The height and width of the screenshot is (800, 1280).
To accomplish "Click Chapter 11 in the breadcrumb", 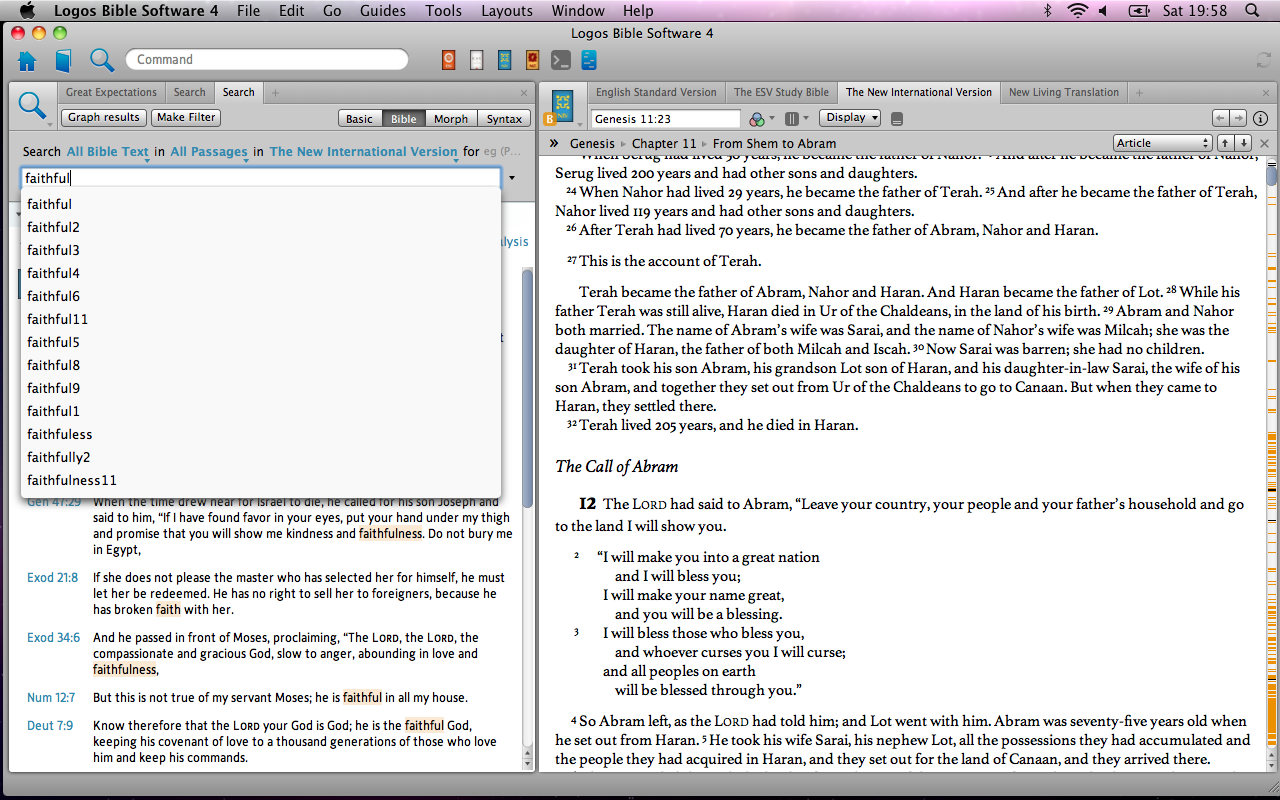I will 664,143.
